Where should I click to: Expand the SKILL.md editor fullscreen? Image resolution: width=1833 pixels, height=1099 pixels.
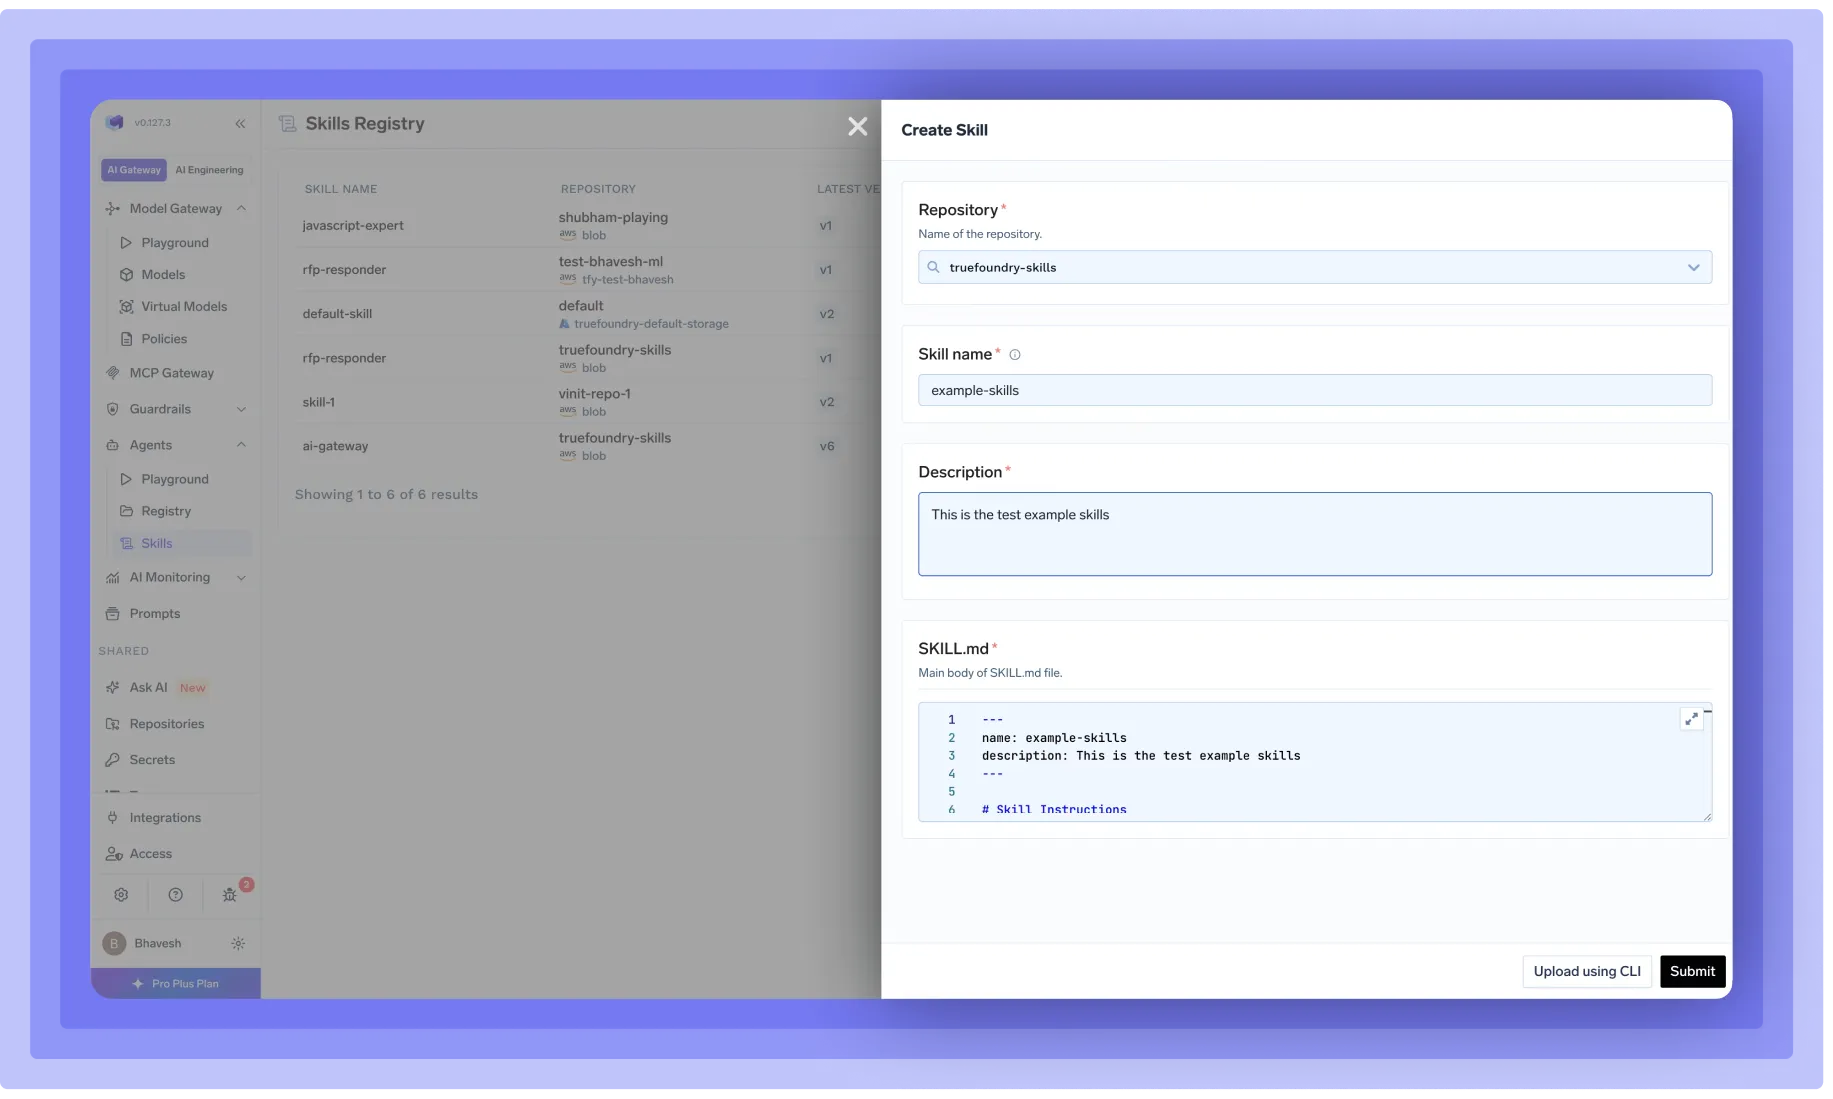1691,719
